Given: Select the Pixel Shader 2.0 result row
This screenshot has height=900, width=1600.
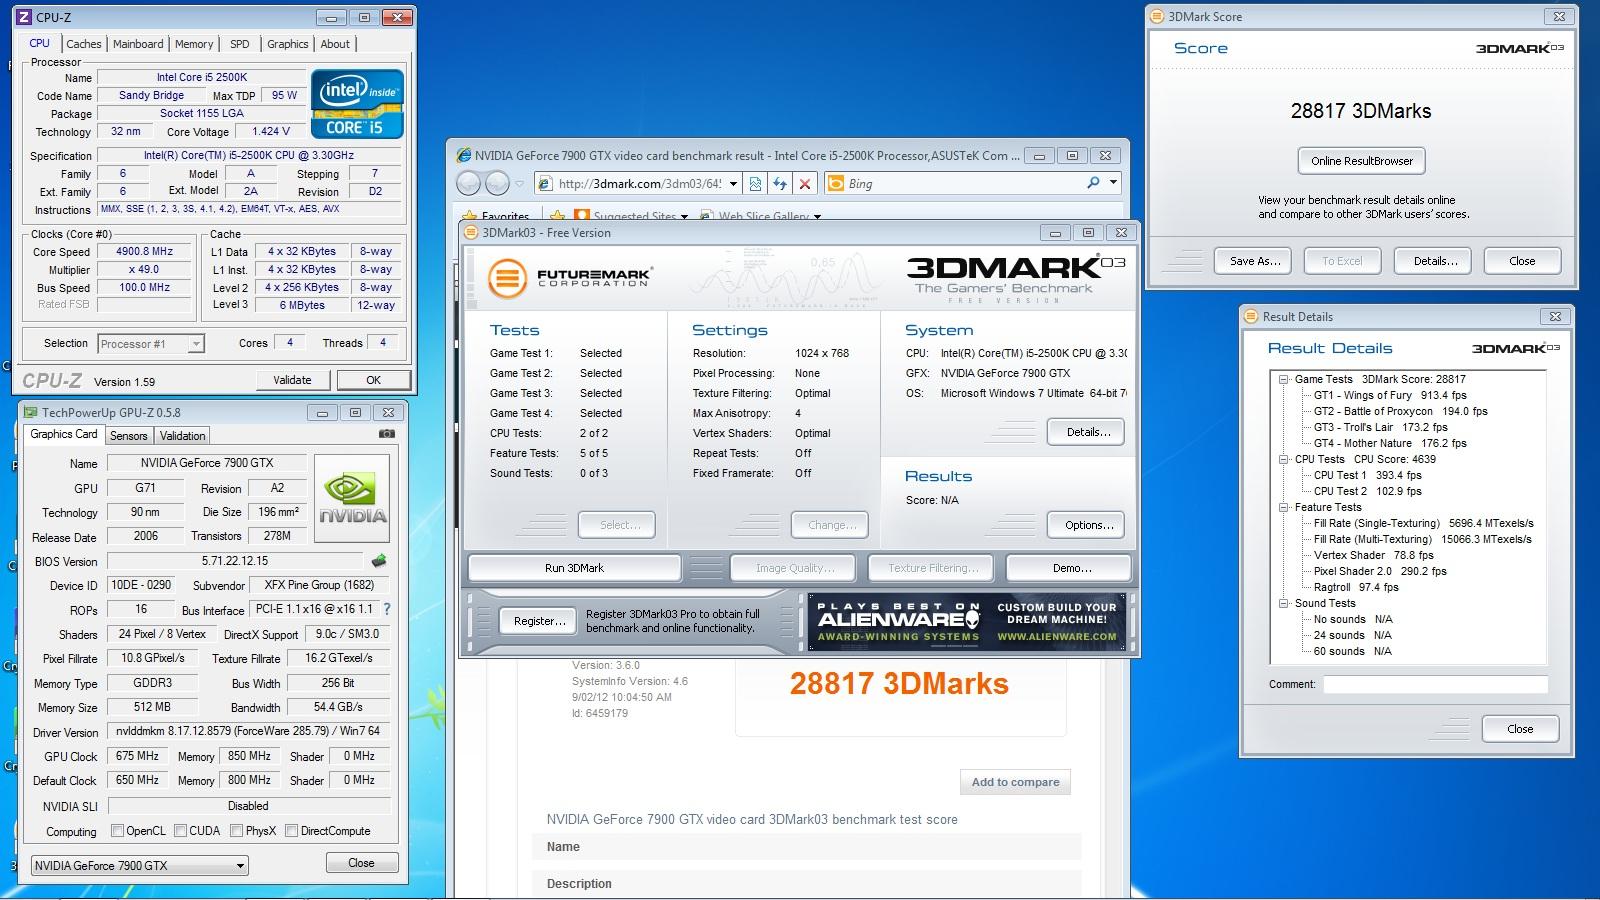Looking at the screenshot, I should click(x=1380, y=571).
